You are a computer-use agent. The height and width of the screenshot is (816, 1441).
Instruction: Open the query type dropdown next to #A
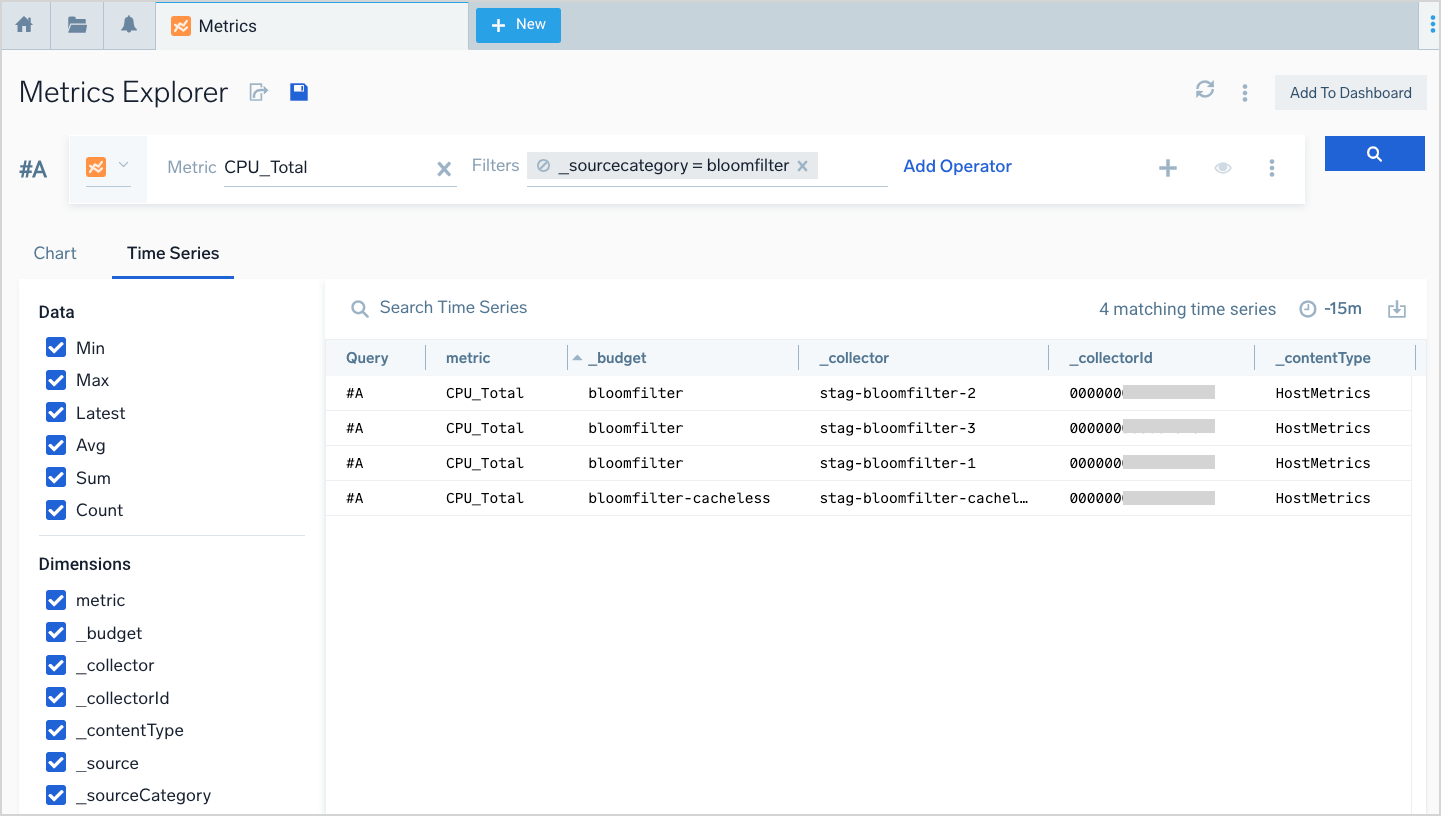point(108,167)
